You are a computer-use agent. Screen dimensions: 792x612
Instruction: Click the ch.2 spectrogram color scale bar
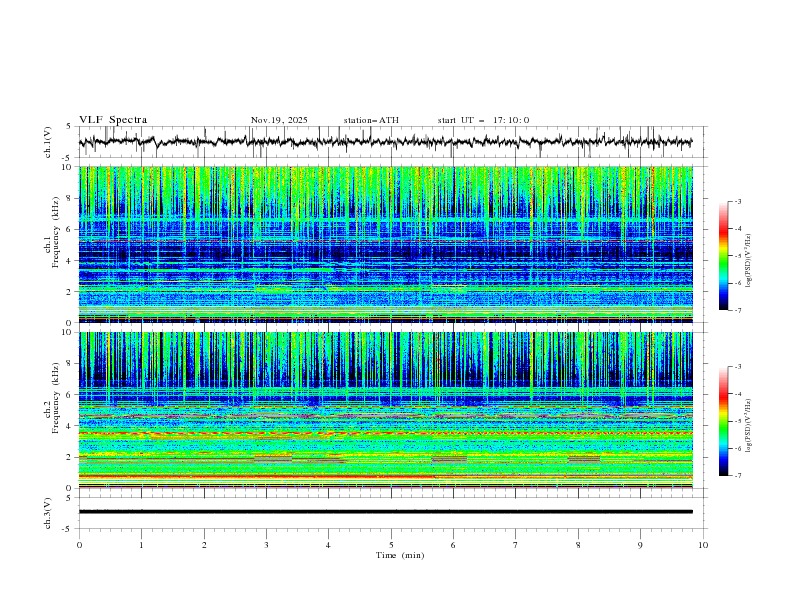[724, 421]
